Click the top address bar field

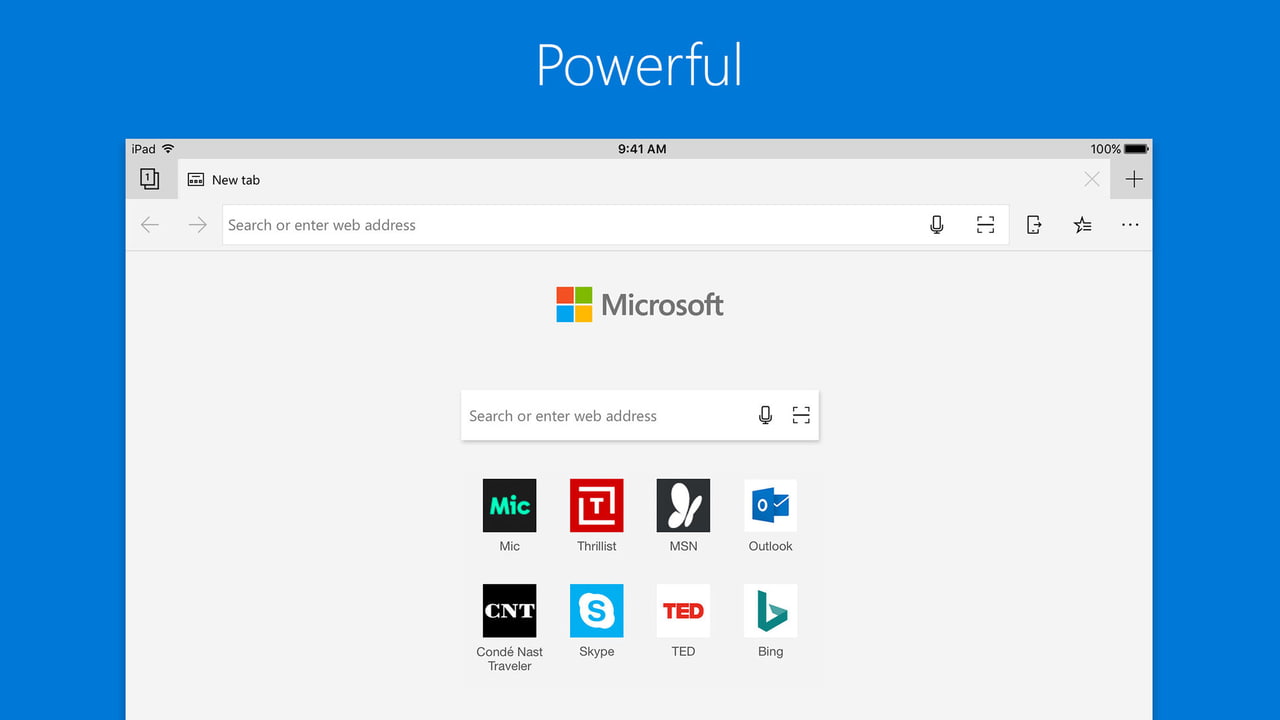point(560,225)
